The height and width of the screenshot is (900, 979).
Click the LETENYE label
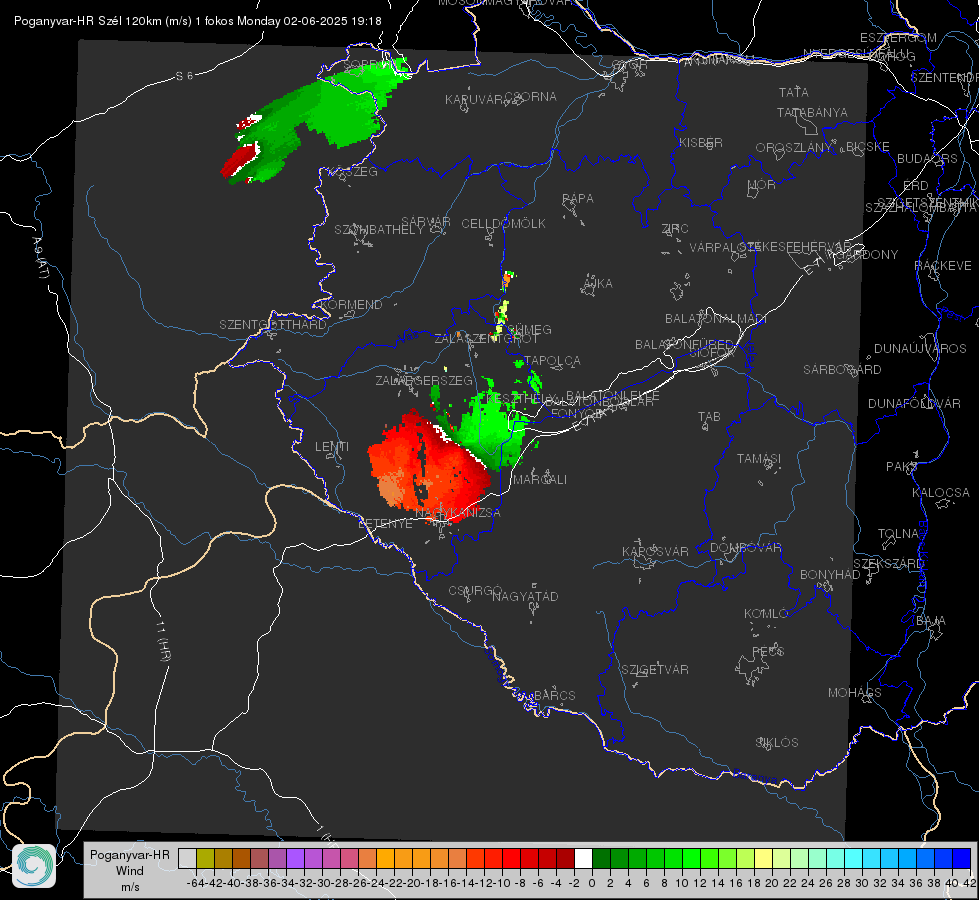(386, 523)
